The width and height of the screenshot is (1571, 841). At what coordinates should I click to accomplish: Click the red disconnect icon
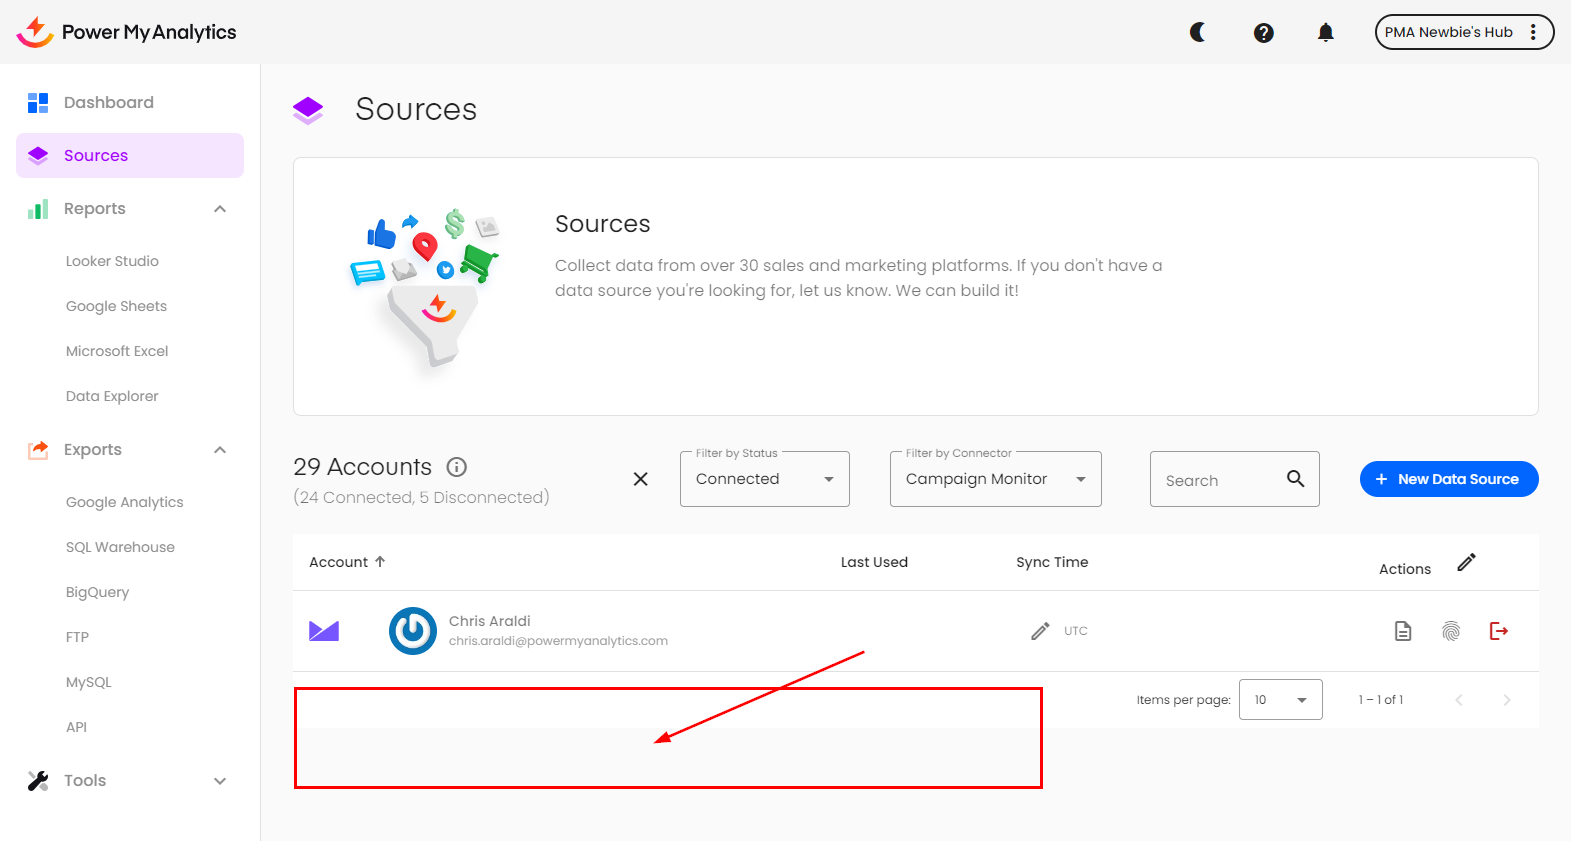[1498, 631]
